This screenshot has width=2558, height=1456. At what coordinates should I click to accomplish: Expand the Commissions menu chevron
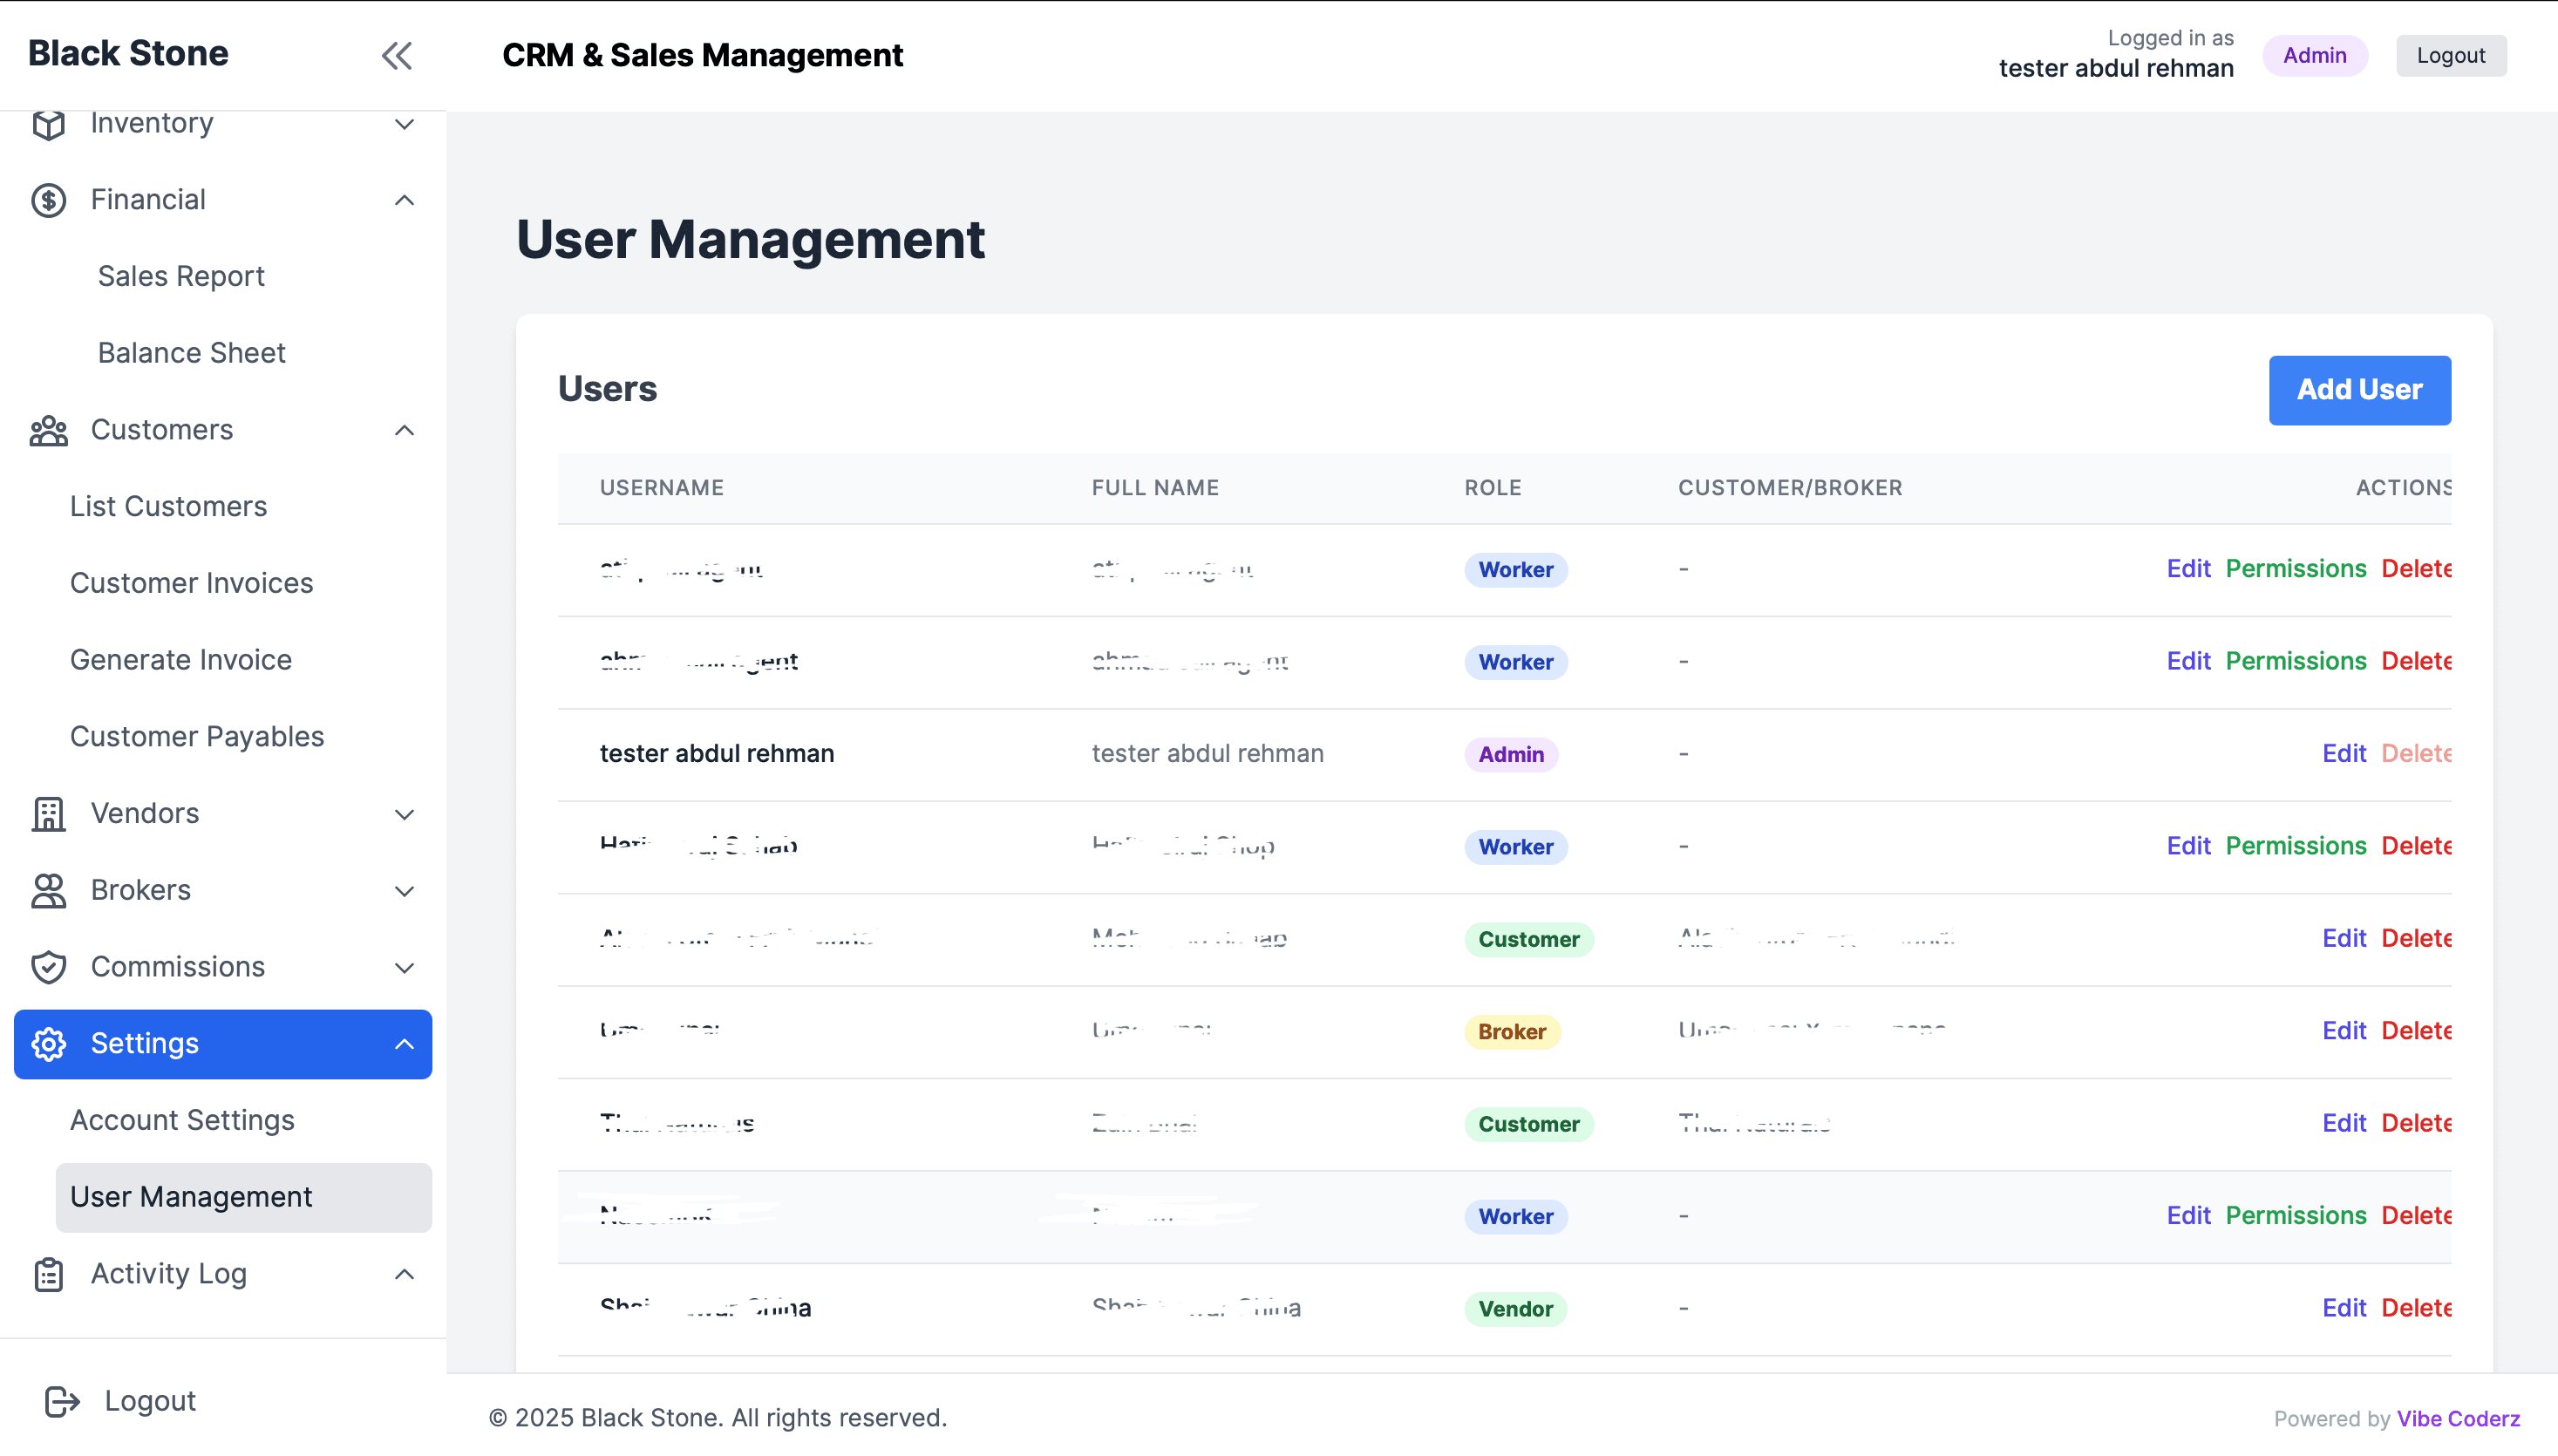tap(404, 967)
